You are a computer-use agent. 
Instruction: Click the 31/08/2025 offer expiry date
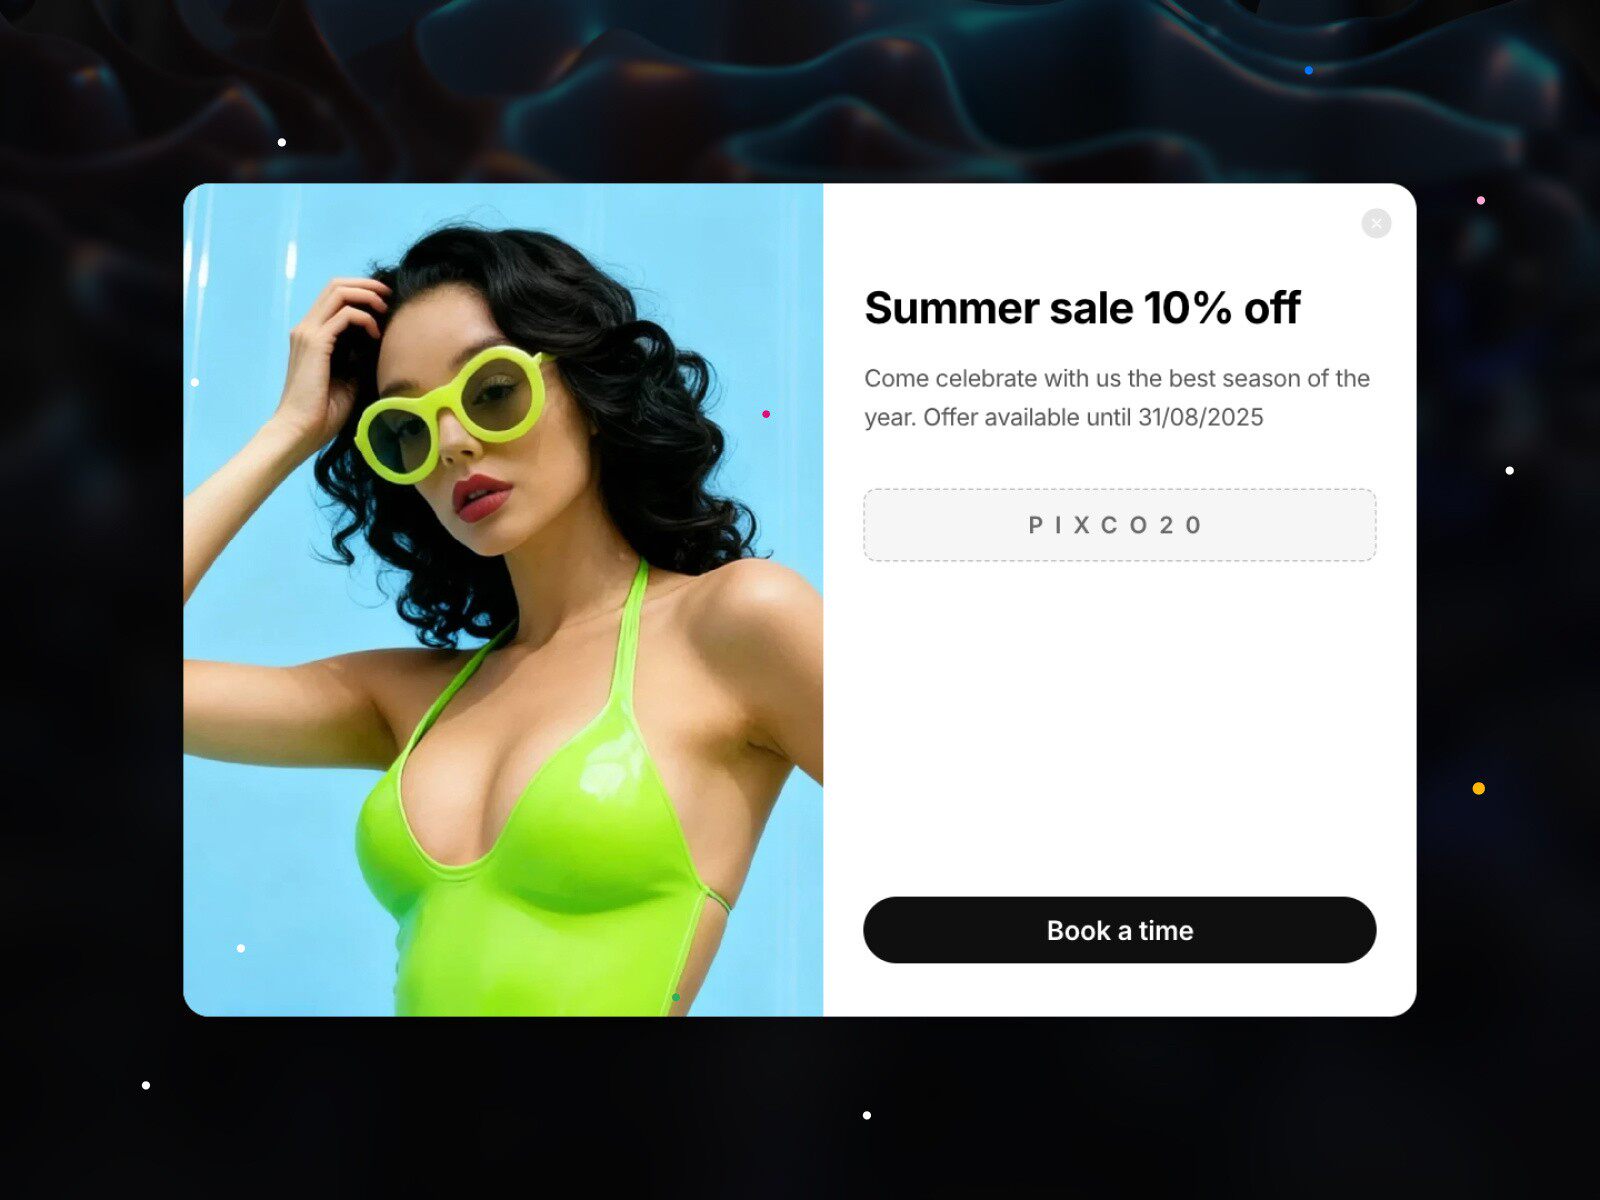point(1201,417)
